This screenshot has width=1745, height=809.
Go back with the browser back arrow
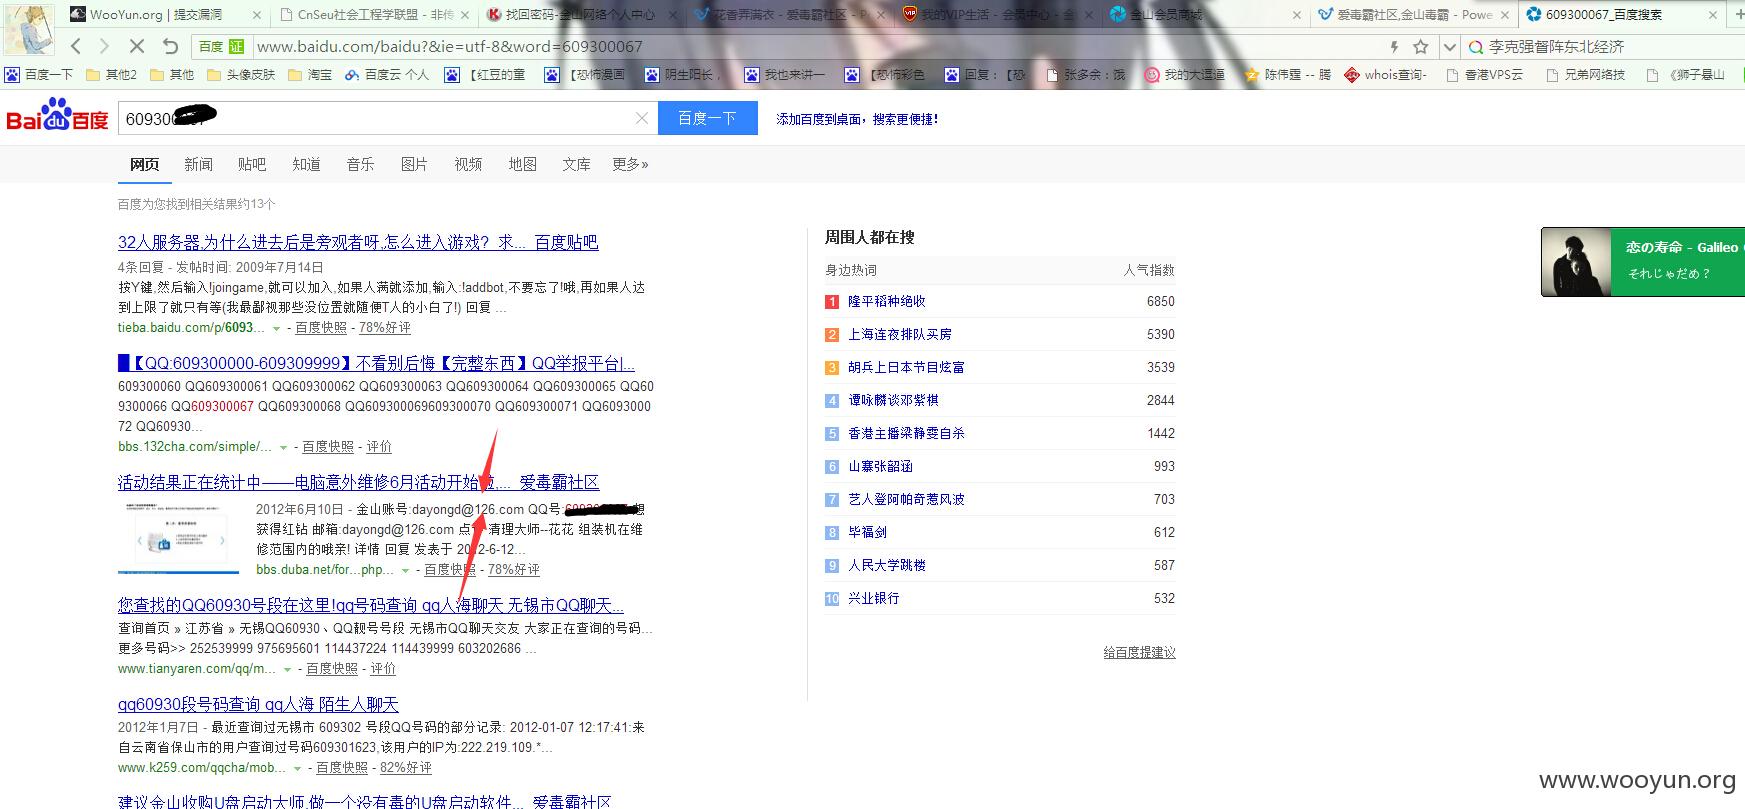[x=77, y=46]
